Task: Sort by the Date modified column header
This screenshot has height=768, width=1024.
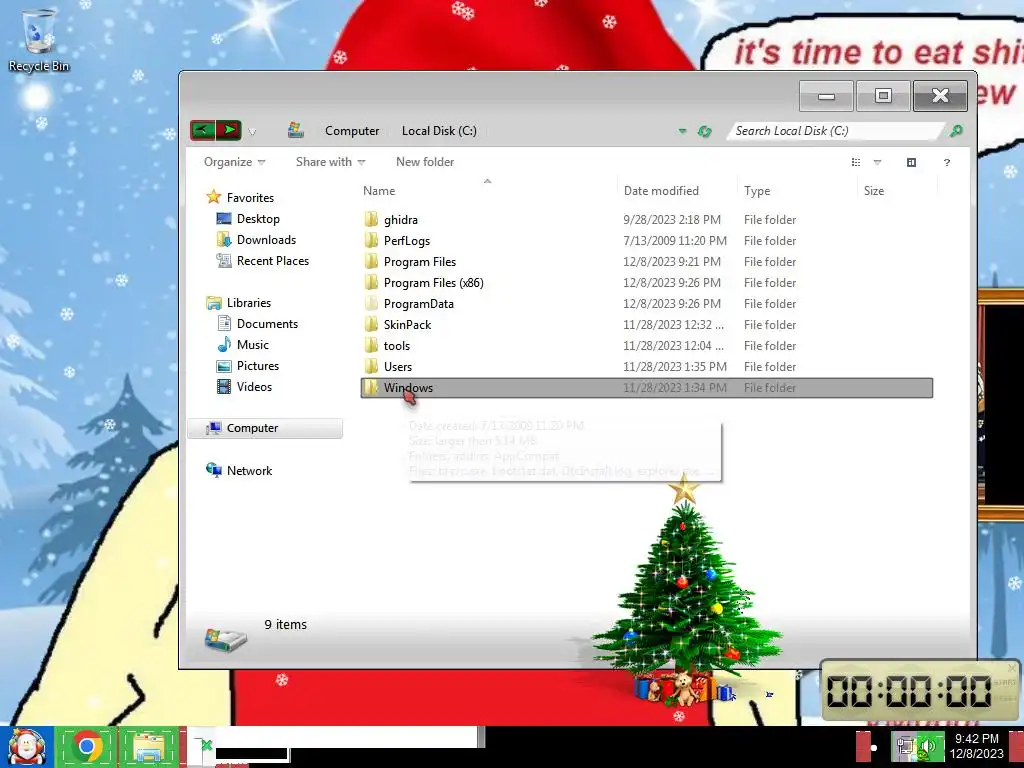Action: tap(661, 191)
